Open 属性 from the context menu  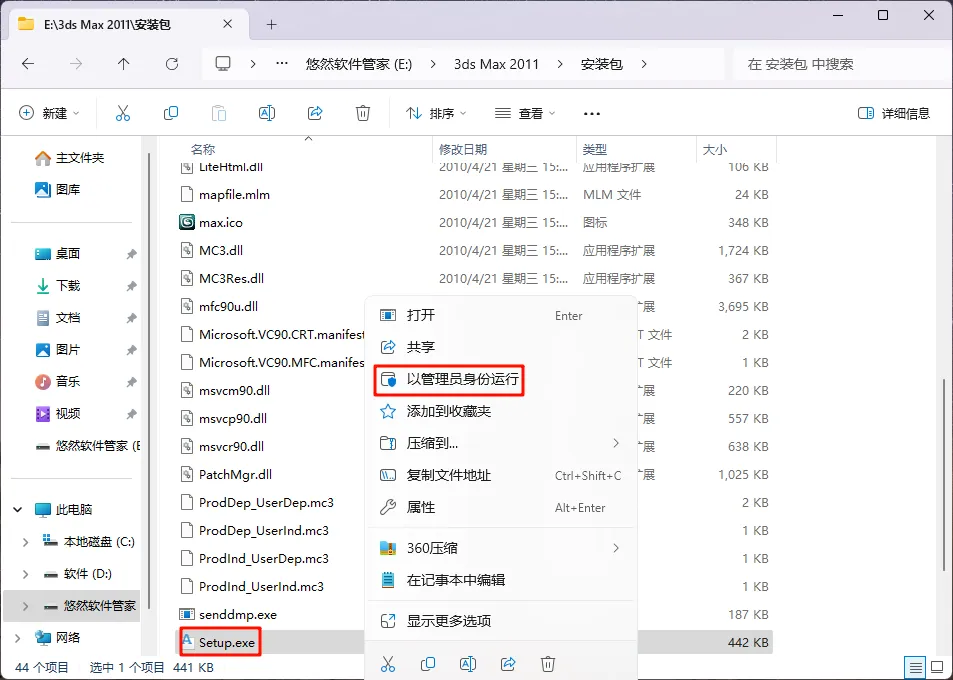pos(501,507)
